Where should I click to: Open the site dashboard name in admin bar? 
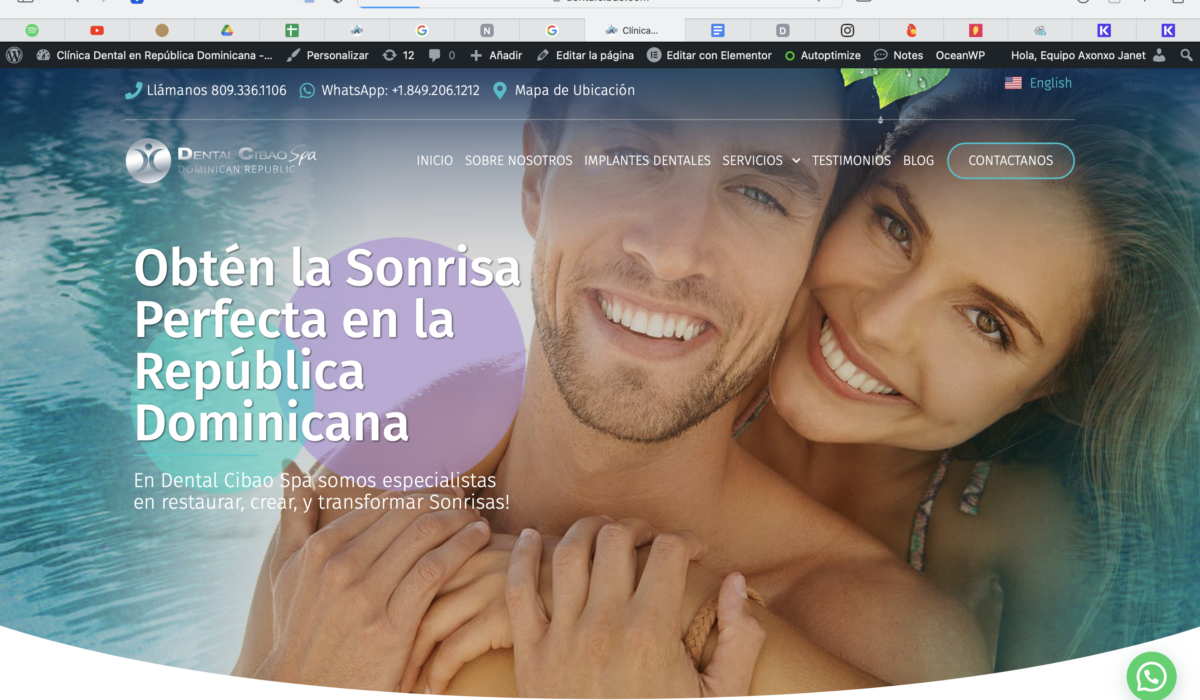click(x=154, y=55)
